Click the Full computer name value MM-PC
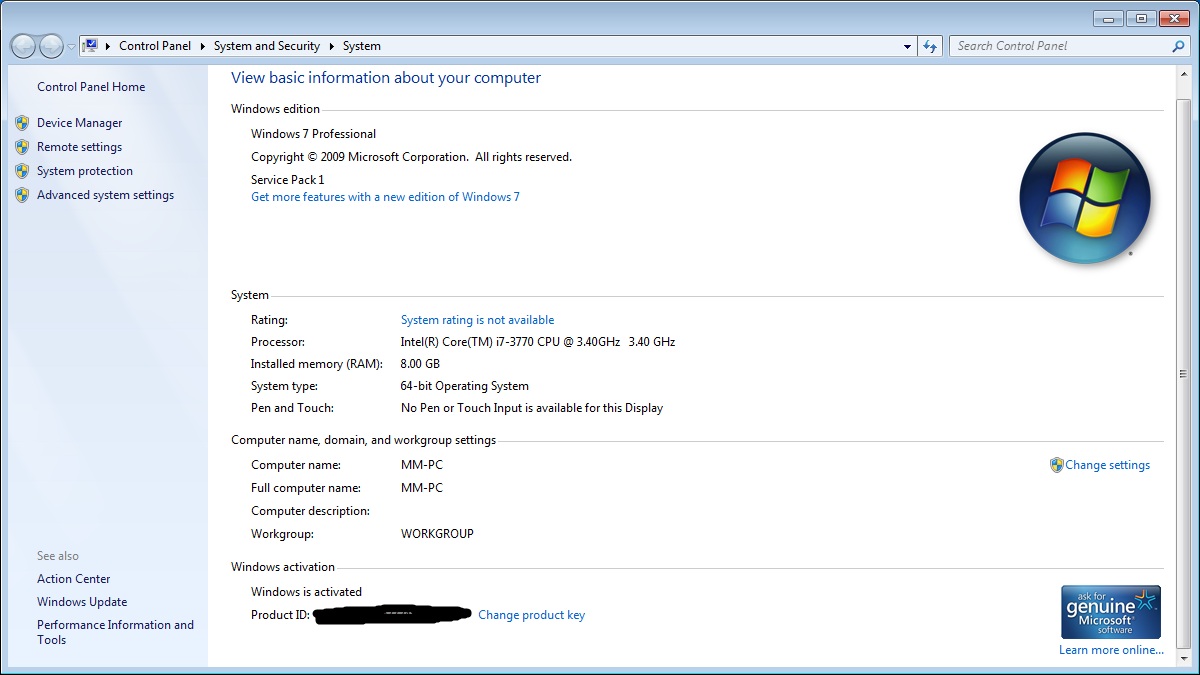The width and height of the screenshot is (1200, 675). pyautogui.click(x=422, y=488)
